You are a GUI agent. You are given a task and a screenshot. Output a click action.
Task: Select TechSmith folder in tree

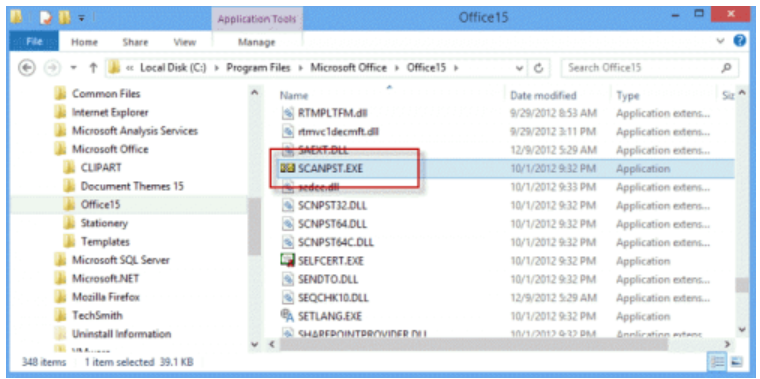pos(97,316)
